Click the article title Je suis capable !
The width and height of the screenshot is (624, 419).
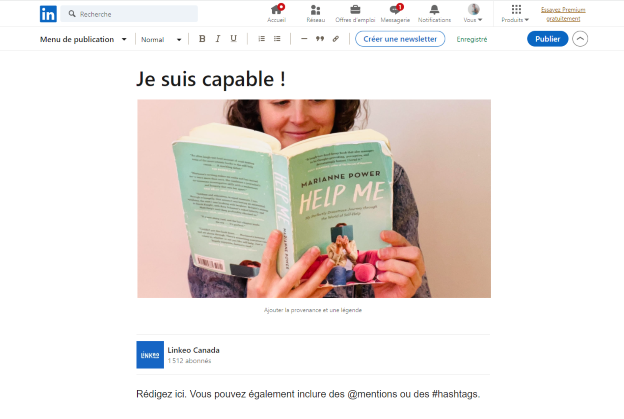(211, 79)
